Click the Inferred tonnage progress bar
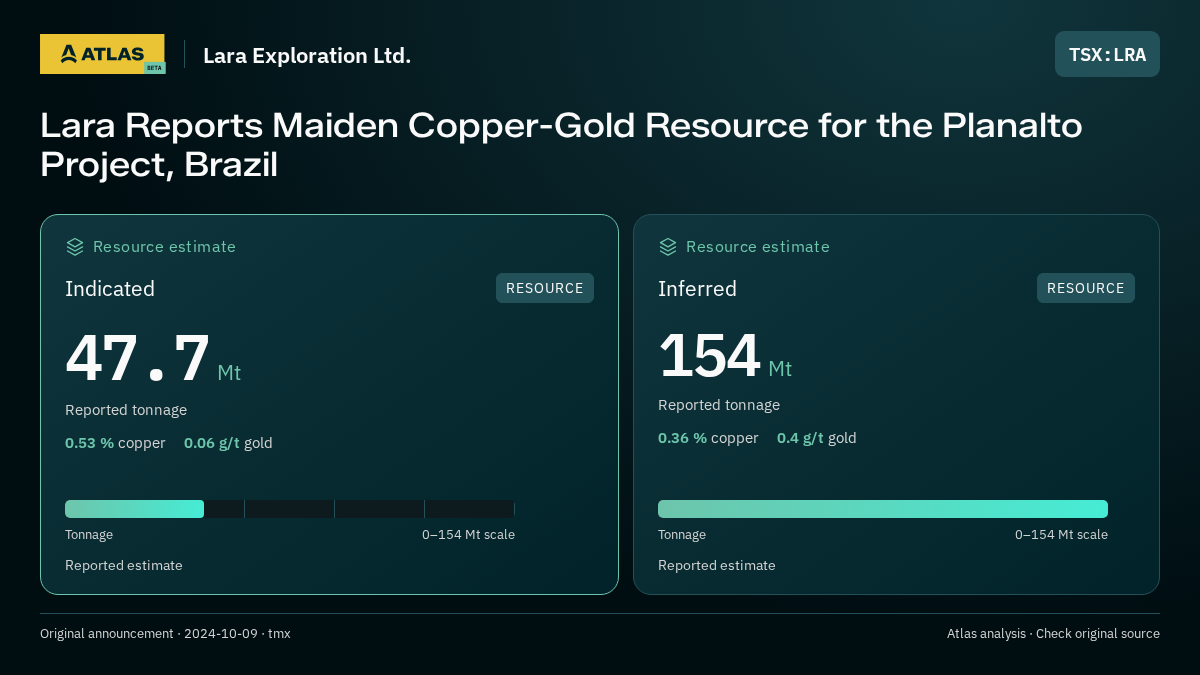 click(x=883, y=509)
